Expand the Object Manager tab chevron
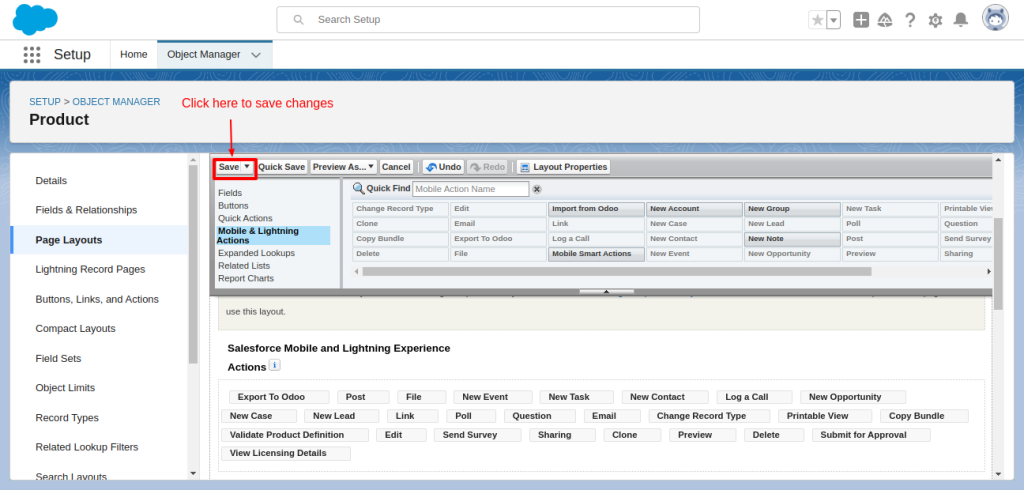The width and height of the screenshot is (1024, 490). tap(256, 55)
